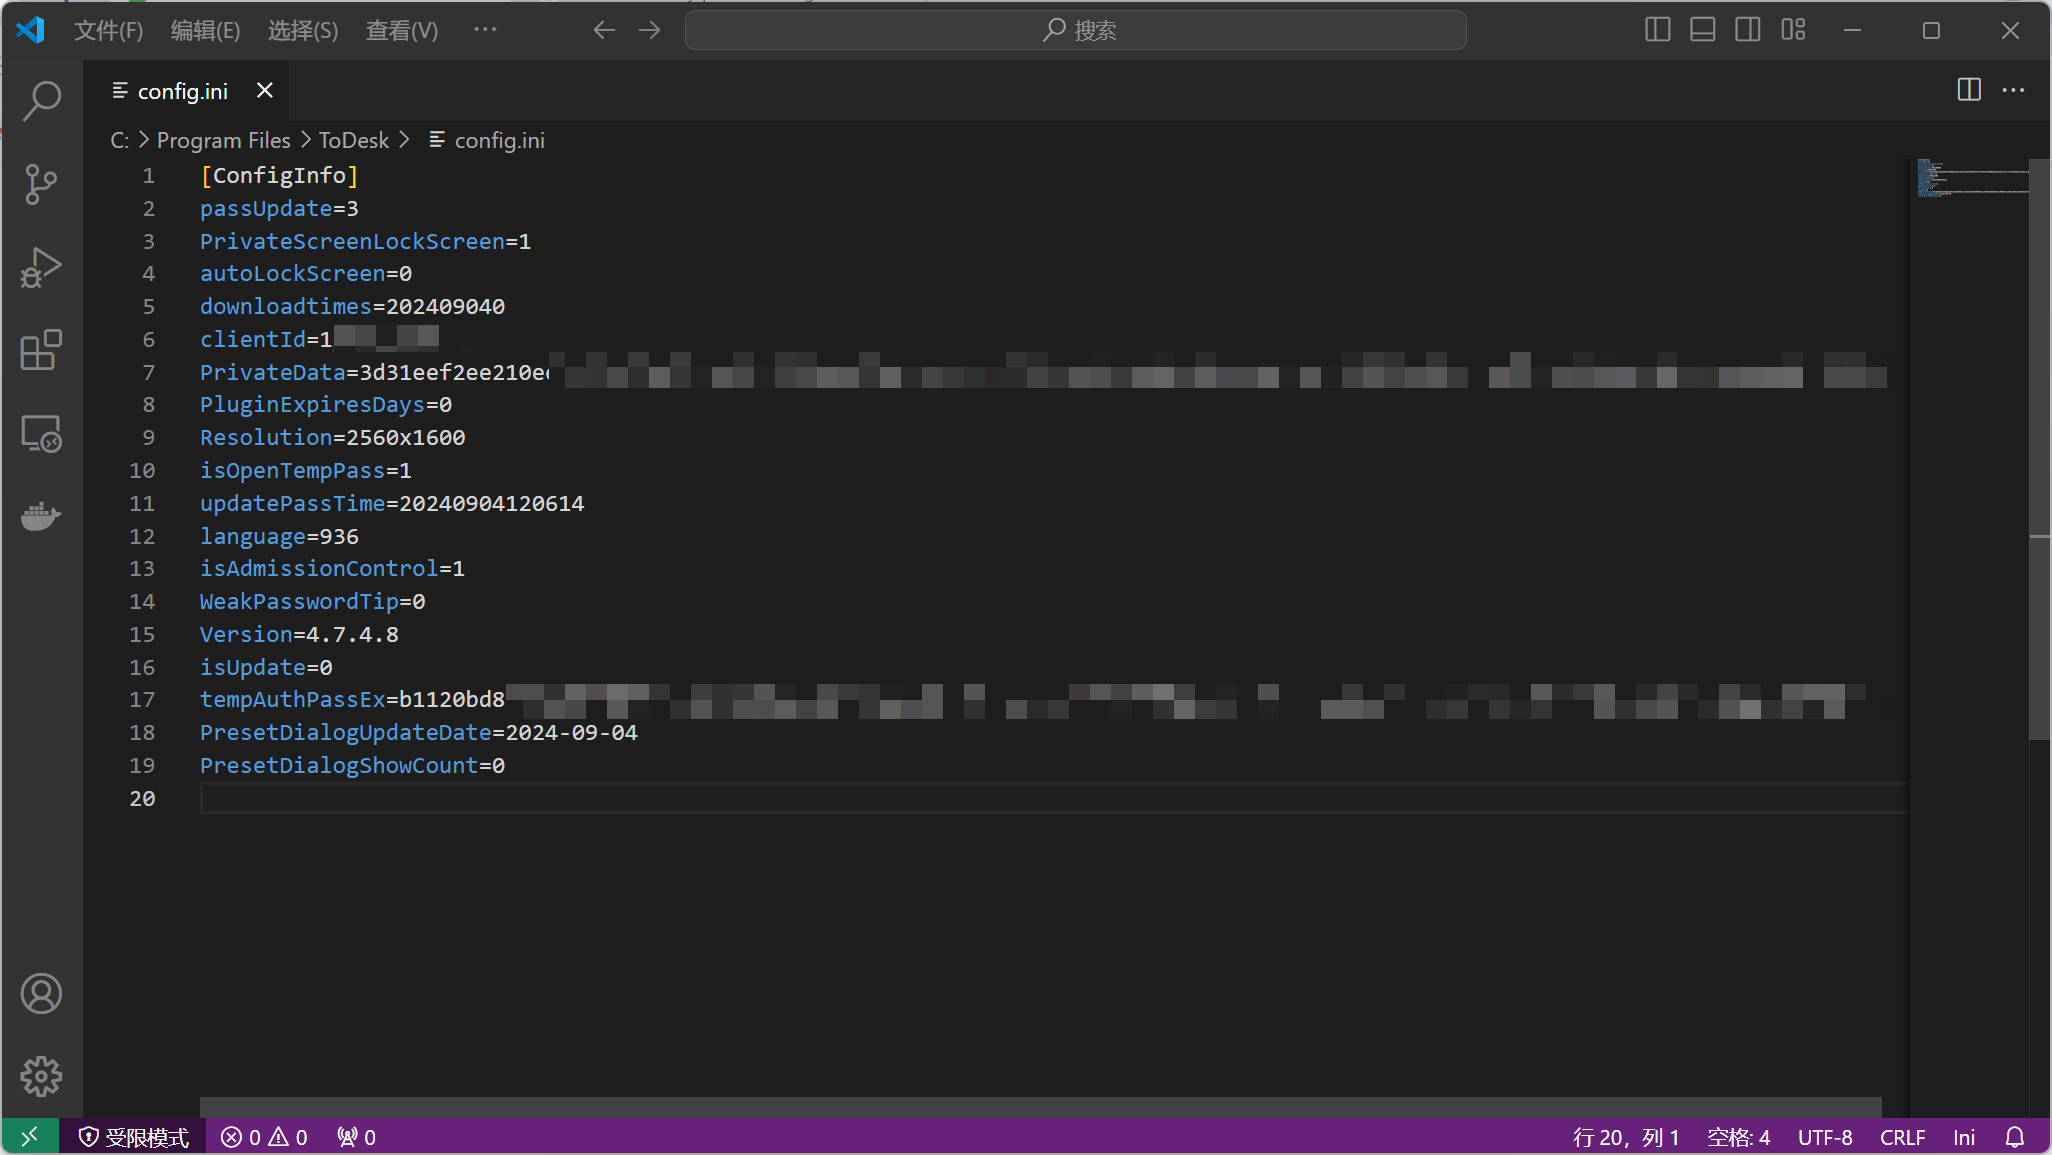Image resolution: width=2052 pixels, height=1155 pixels.
Task: Open the Accounts menu icon
Action: coord(41,993)
